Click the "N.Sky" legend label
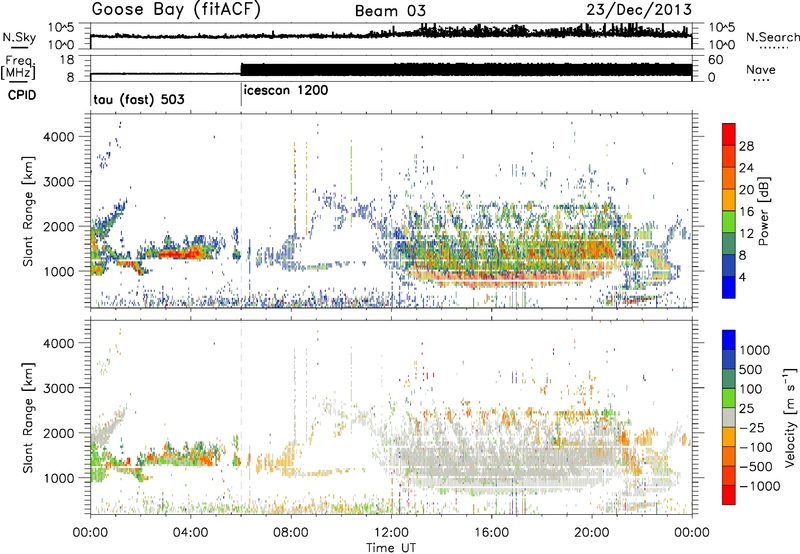The image size is (800, 554). (19, 38)
